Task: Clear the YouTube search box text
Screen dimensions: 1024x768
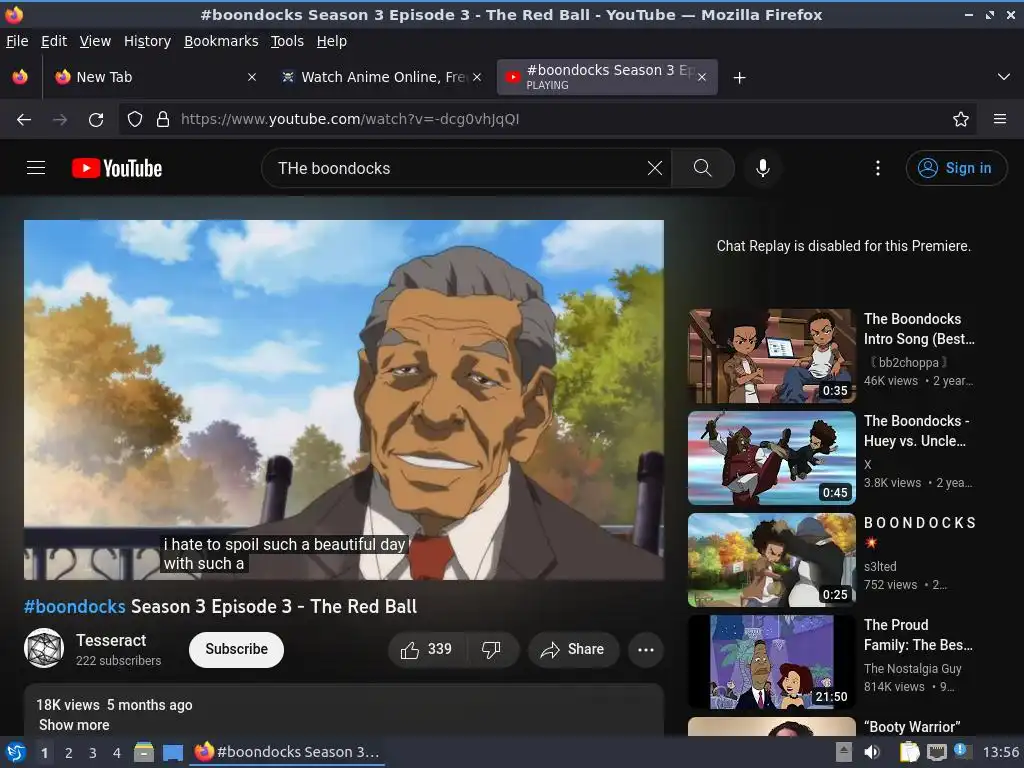Action: pyautogui.click(x=654, y=168)
